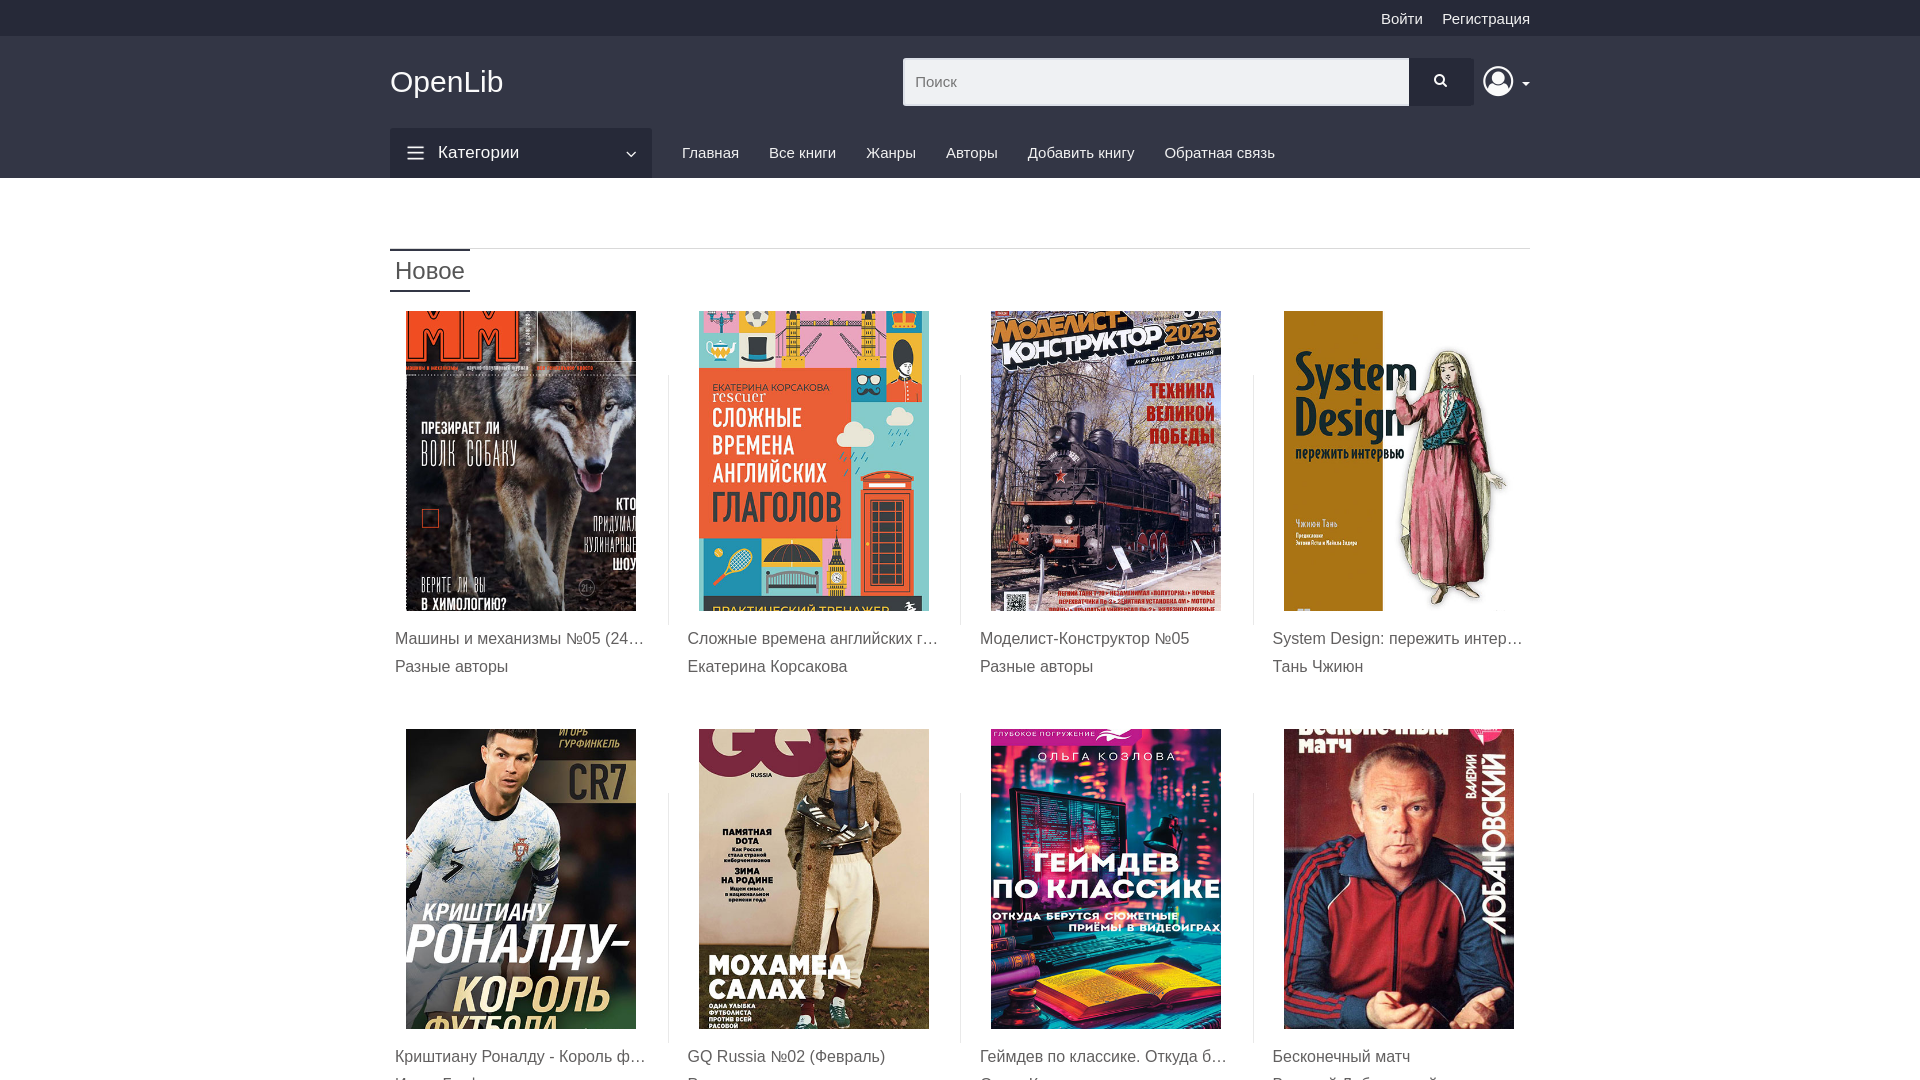Screen dimensions: 1920x1080
Task: Open title link System Design: пережить интер…
Action: pos(1399,639)
